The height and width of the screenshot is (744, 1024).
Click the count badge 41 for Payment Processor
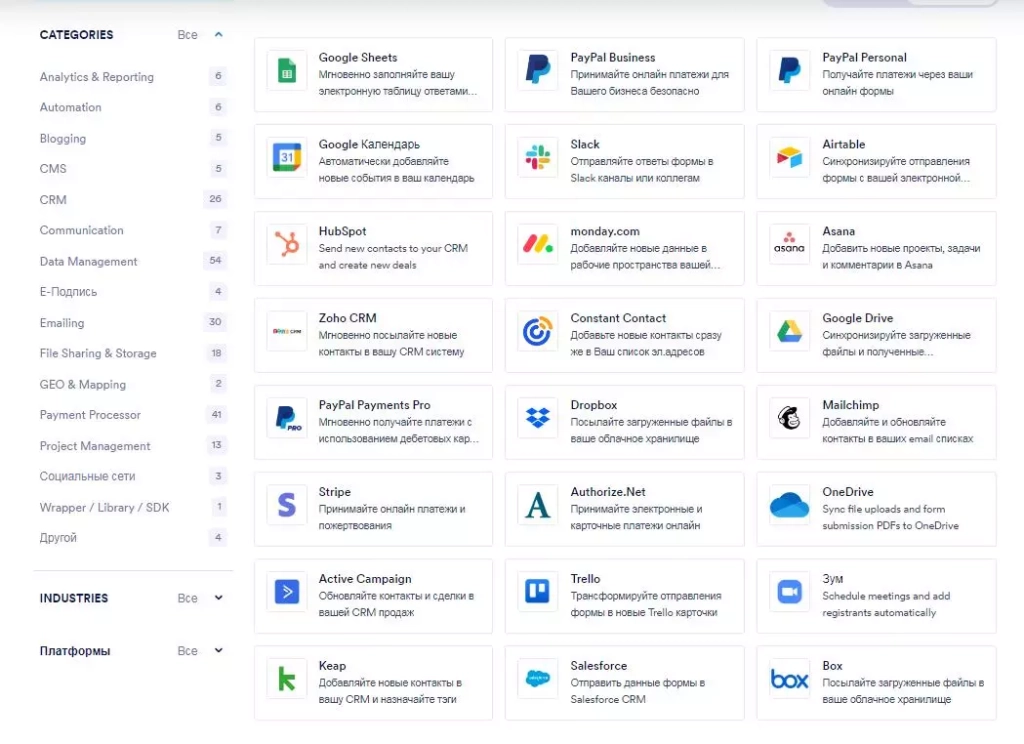pyautogui.click(x=216, y=414)
